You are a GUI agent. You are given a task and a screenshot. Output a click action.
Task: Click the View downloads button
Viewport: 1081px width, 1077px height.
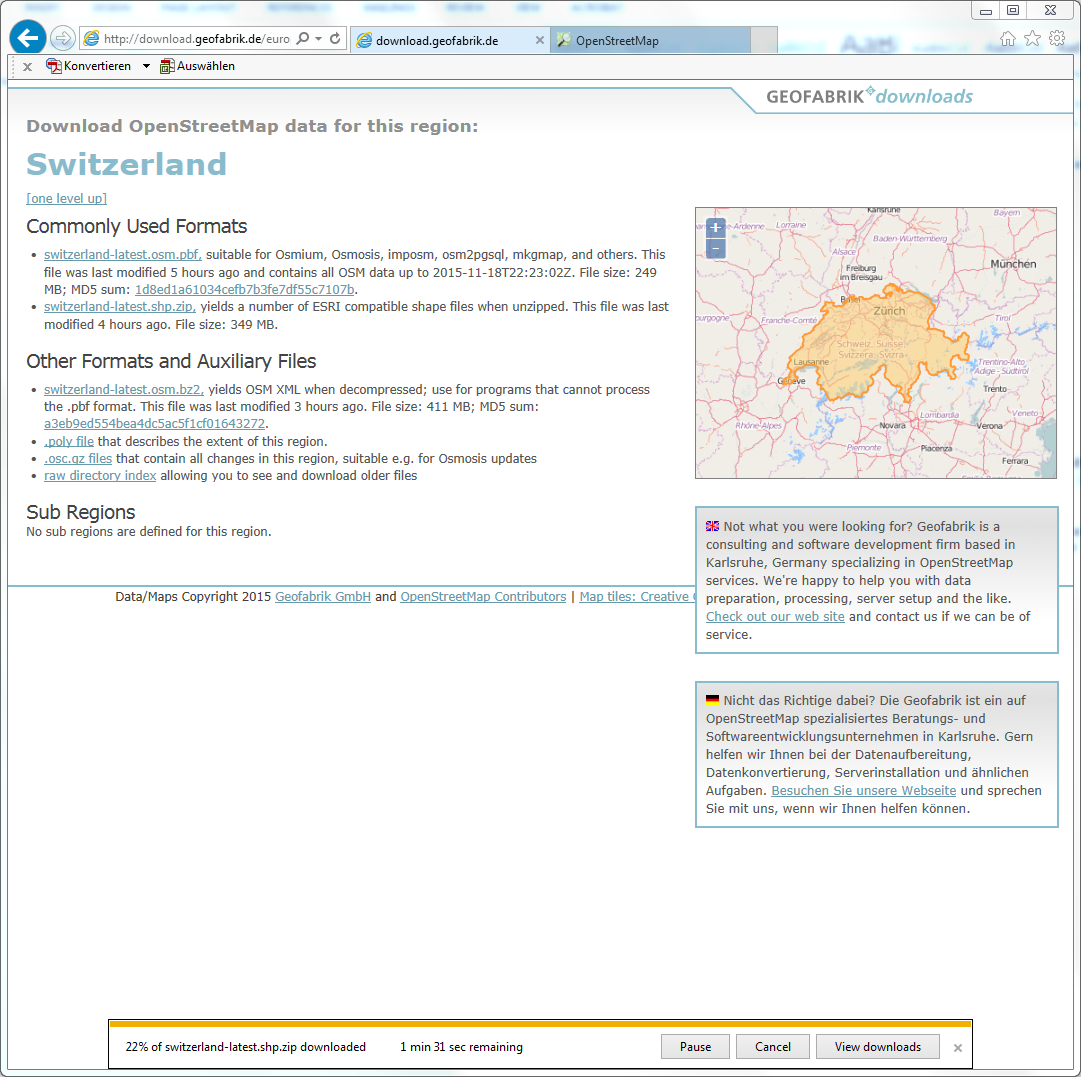click(877, 1047)
